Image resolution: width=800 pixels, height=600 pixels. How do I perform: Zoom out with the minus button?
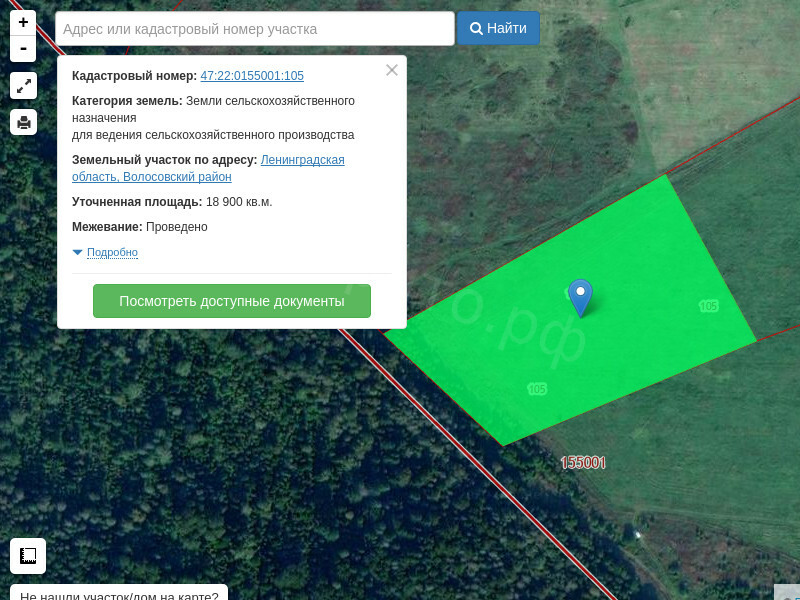23,49
